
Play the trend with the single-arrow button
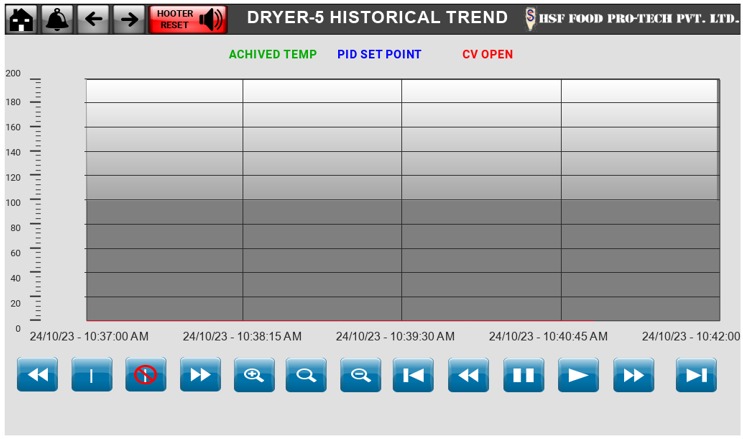[x=578, y=375]
